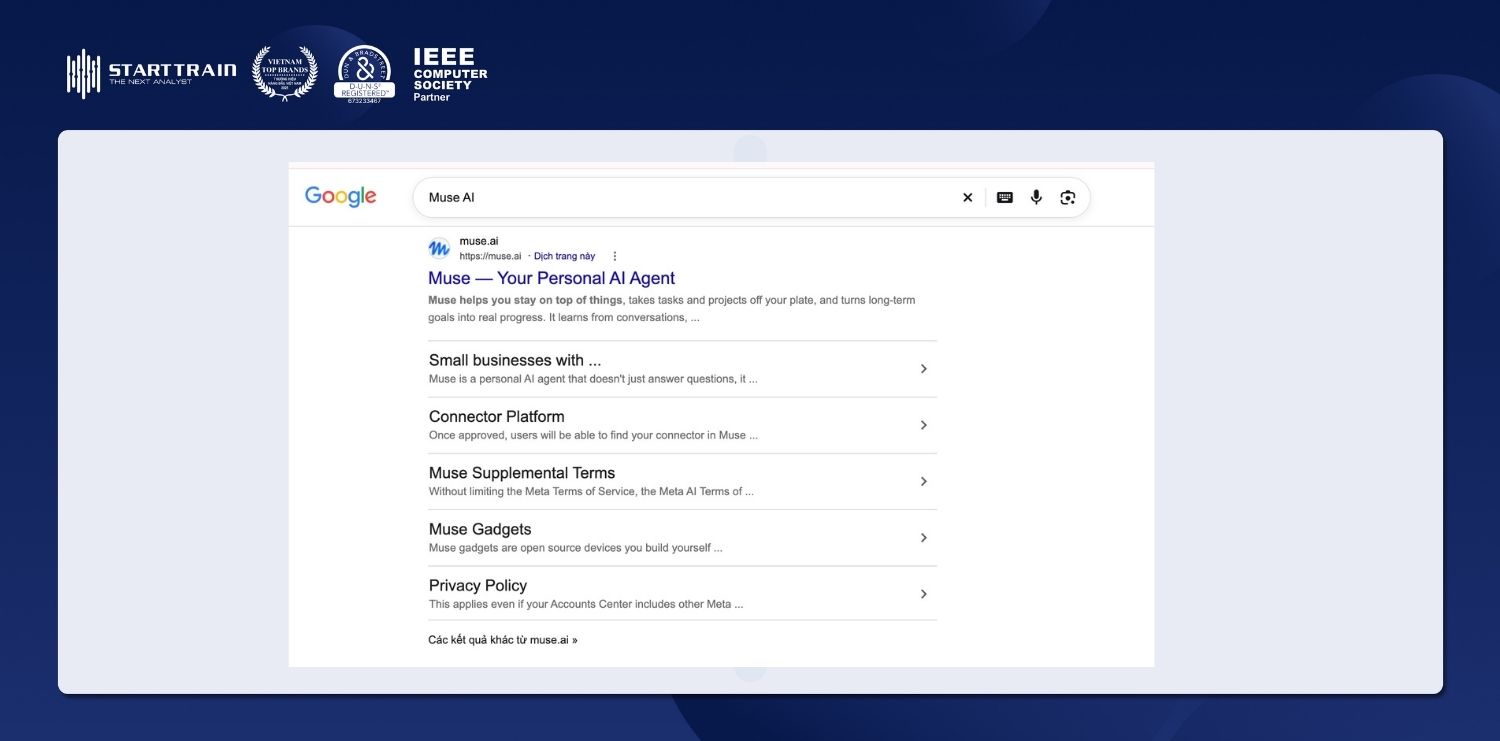Open Các kết quả khác từ muse.ai link
The image size is (1500, 741).
coord(503,640)
